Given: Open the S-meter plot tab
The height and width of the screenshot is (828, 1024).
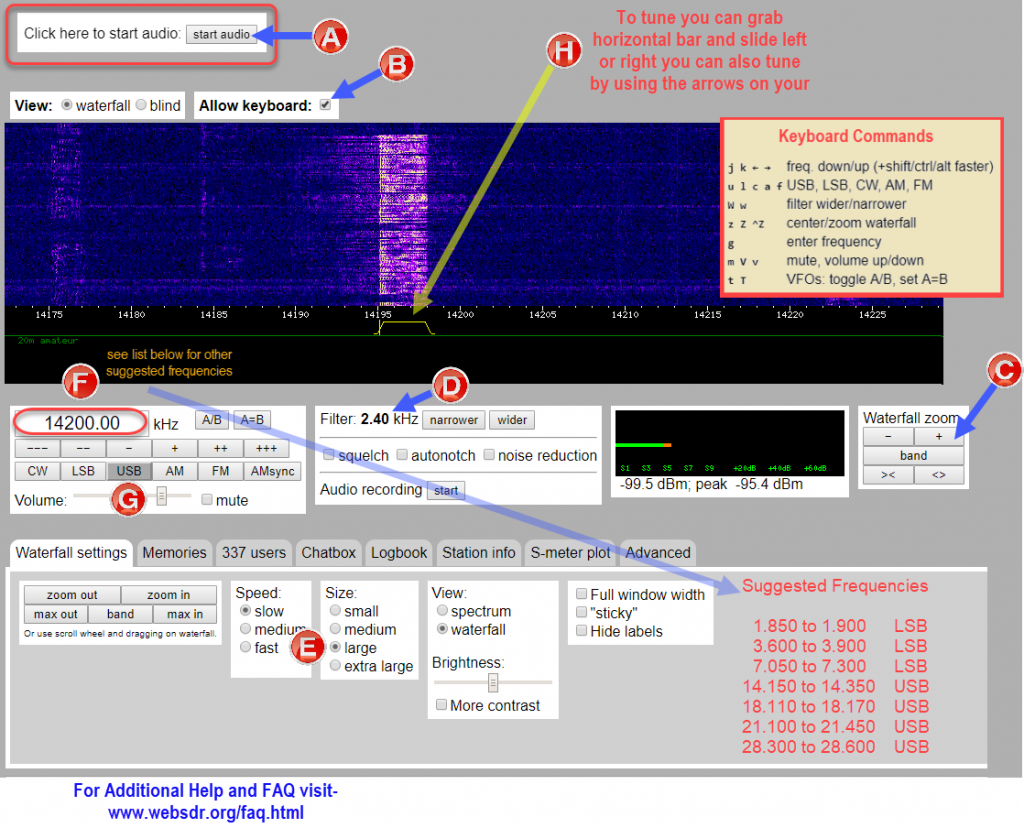Looking at the screenshot, I should [570, 553].
